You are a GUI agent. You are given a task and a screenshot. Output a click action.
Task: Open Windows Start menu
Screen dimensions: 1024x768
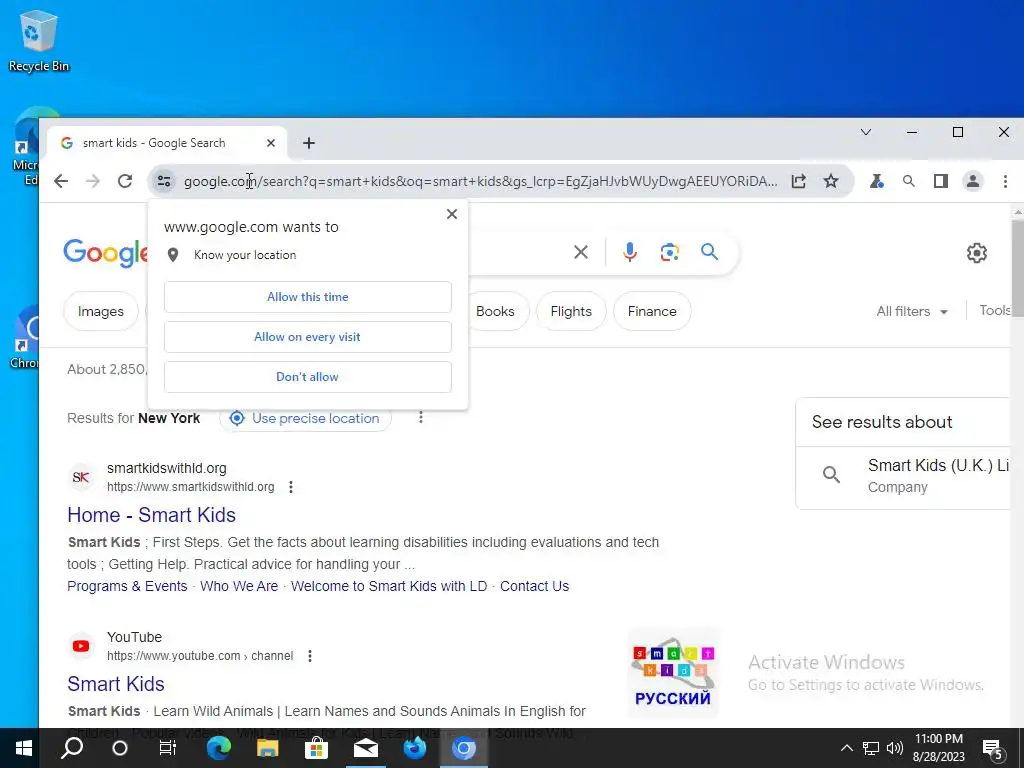tap(24, 748)
